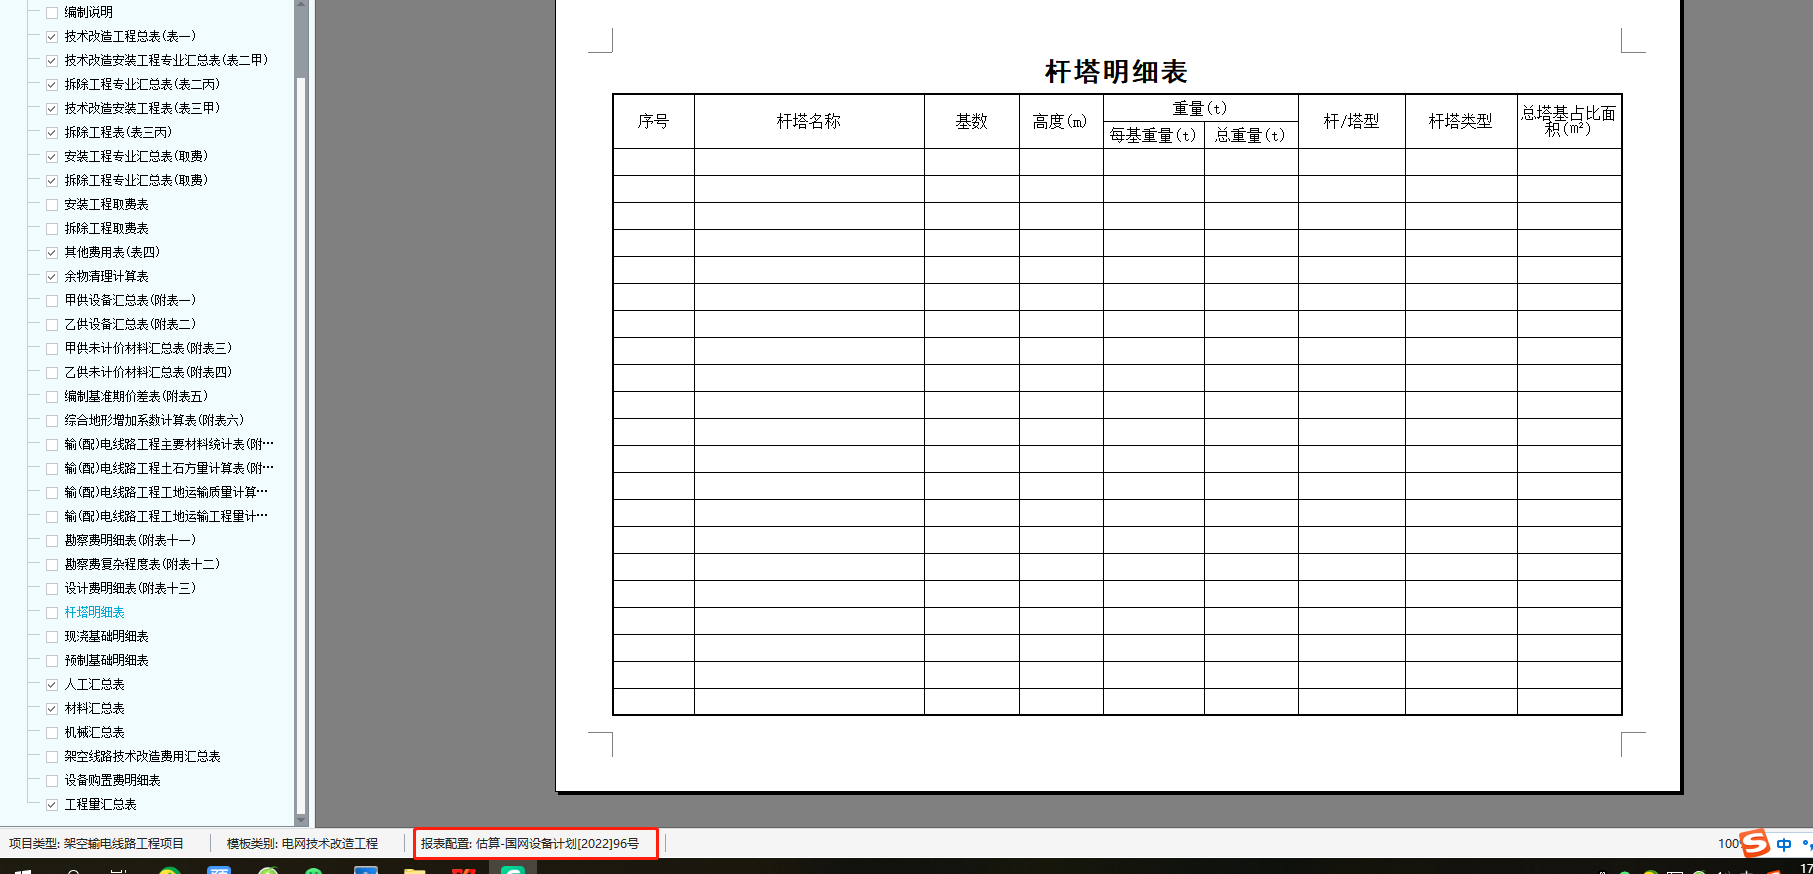Viewport: 1813px width, 874px height.
Task: Click the 高度(m) column header
Action: pyautogui.click(x=1061, y=121)
